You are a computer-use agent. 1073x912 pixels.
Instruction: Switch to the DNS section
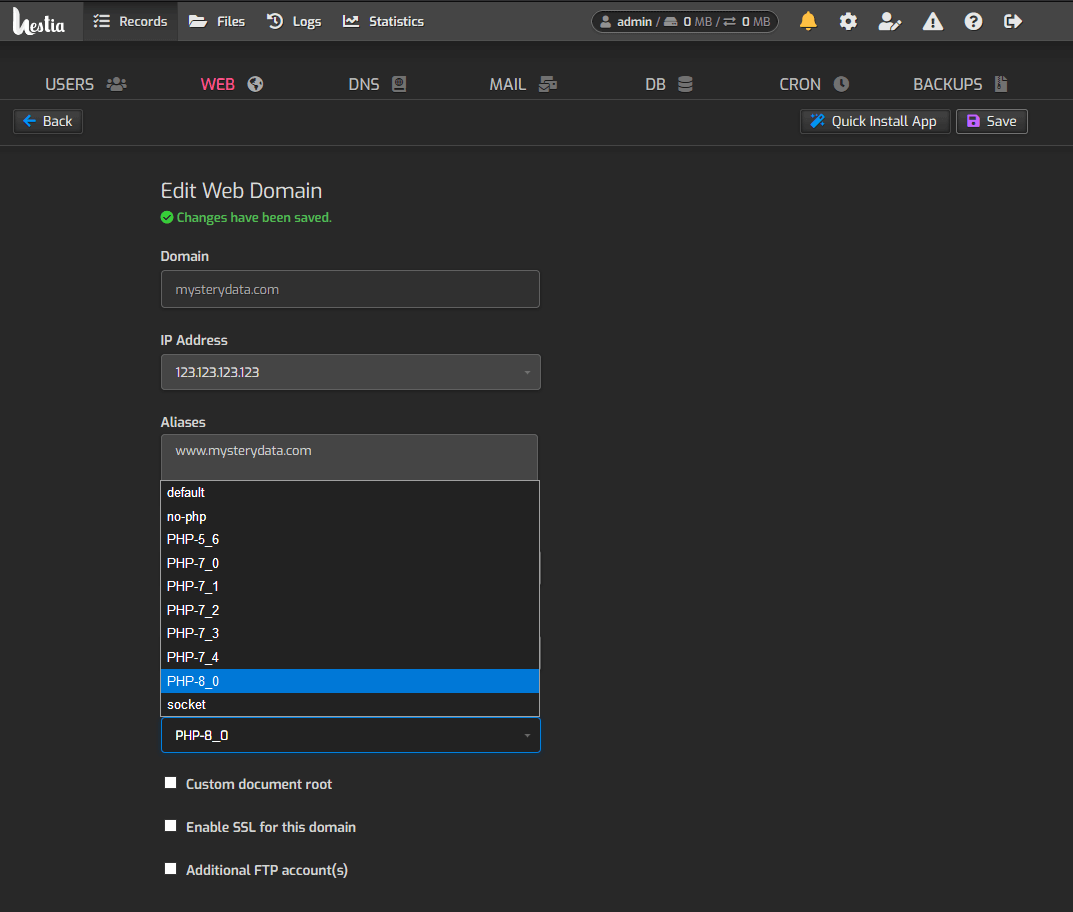pos(377,84)
